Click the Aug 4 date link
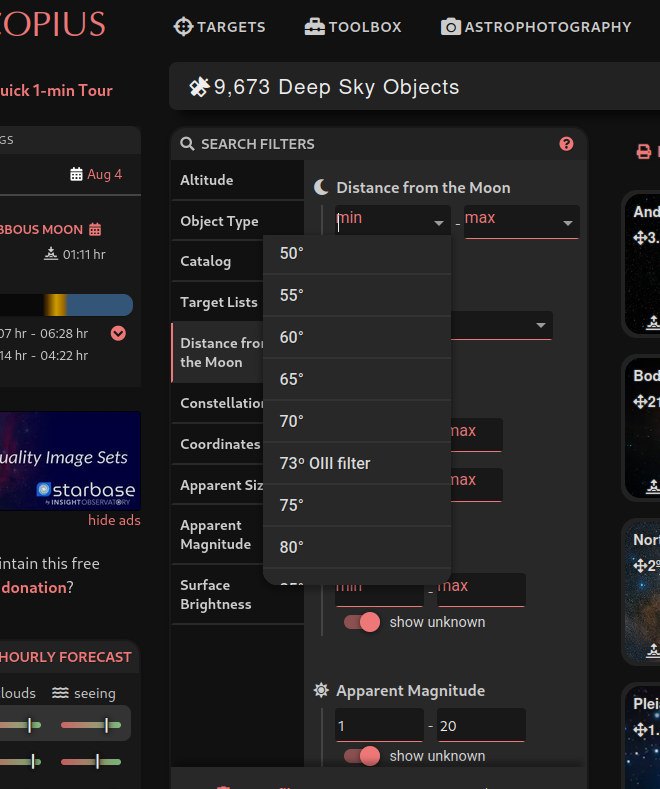This screenshot has height=789, width=660. click(105, 174)
